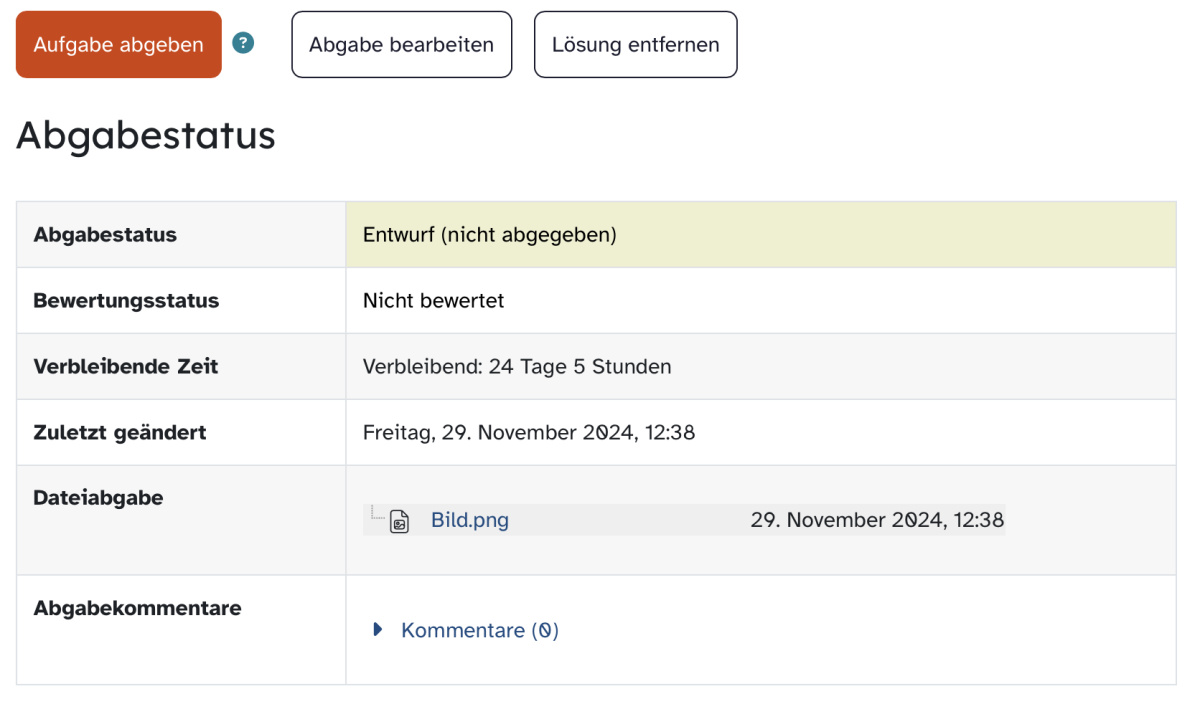Viewport: 1200px width, 704px height.
Task: Select the Verbleibend 24 Tage 5 Stunden text
Action: 517,366
